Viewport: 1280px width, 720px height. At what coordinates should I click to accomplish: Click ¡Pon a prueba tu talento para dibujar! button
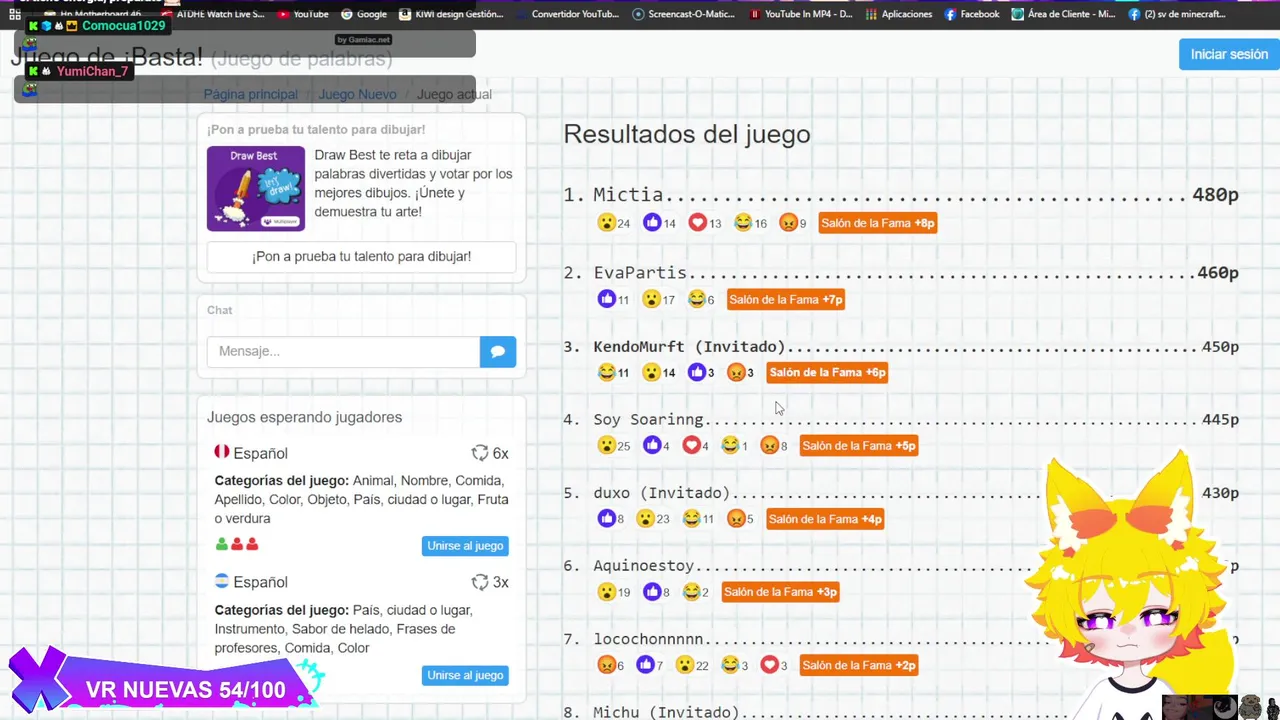[361, 256]
